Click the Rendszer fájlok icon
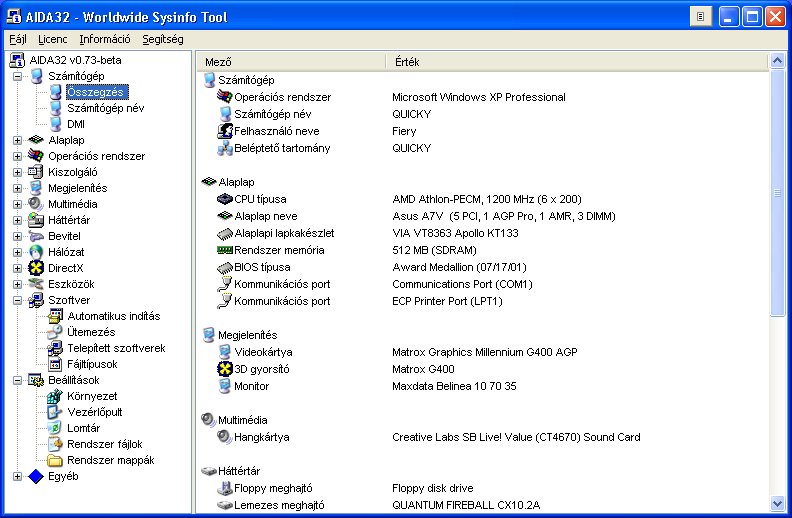The image size is (792, 518). (x=55, y=444)
